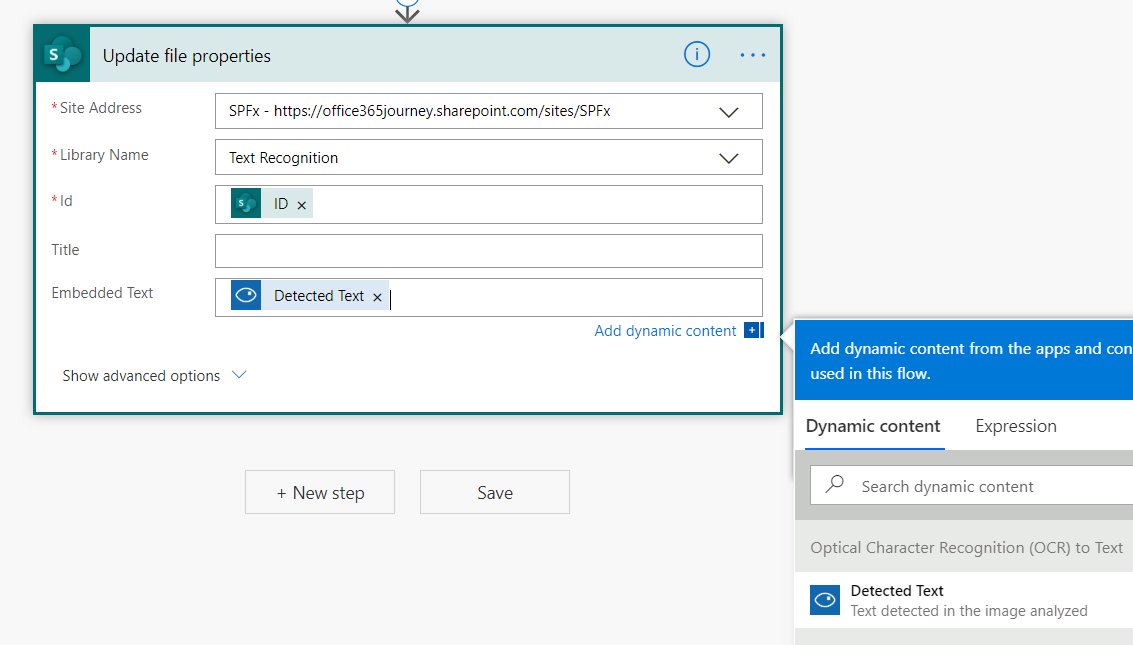Screen dimensions: 1133x645
Task: Click the plus icon beside Add dynamic content
Action: tap(753, 330)
